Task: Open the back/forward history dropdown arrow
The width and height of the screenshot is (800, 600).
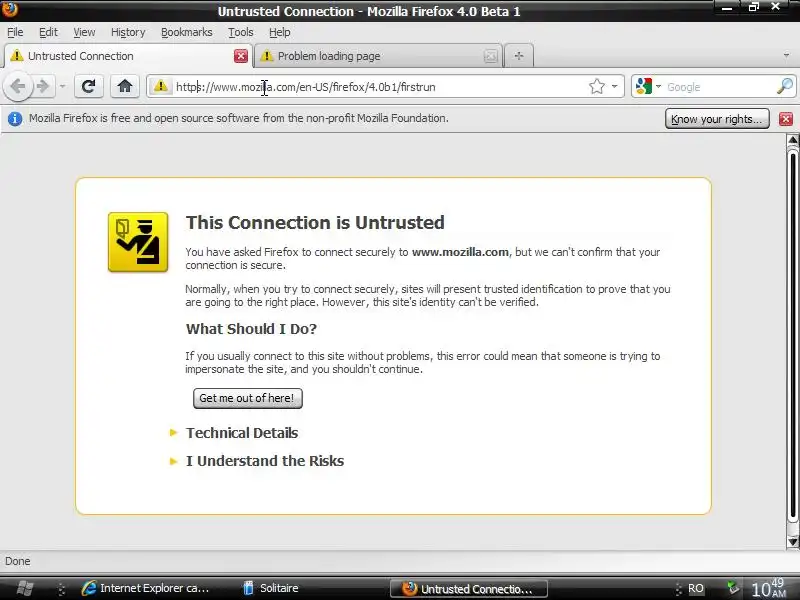Action: tap(62, 86)
